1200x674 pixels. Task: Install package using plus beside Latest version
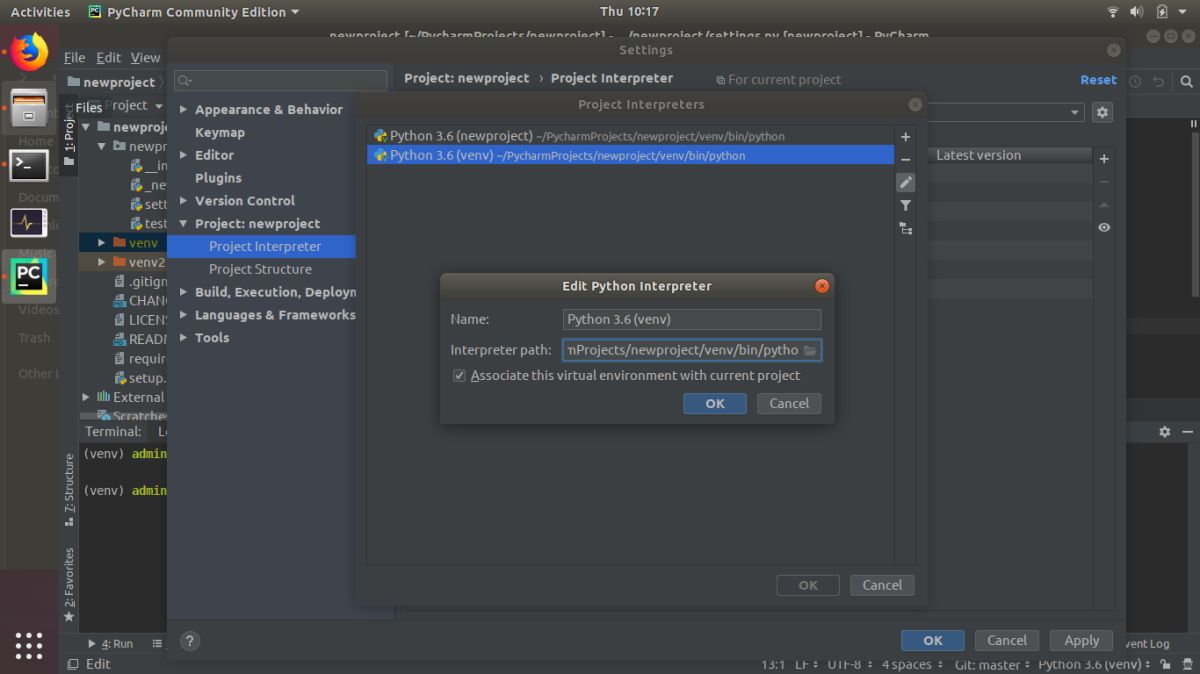[x=1104, y=159]
